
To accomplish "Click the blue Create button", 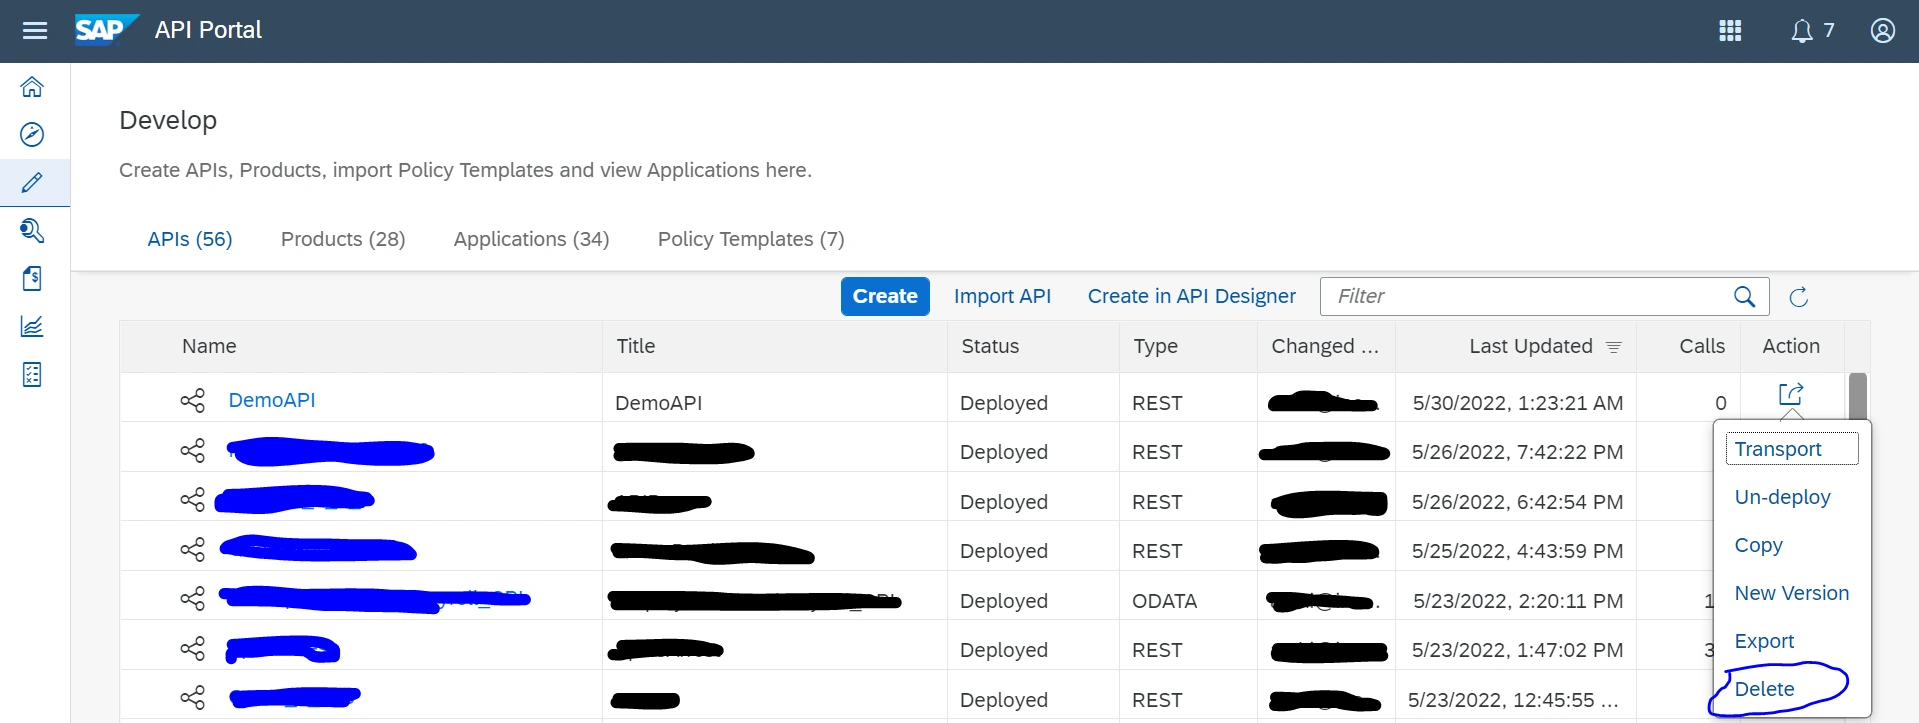I will click(x=885, y=297).
